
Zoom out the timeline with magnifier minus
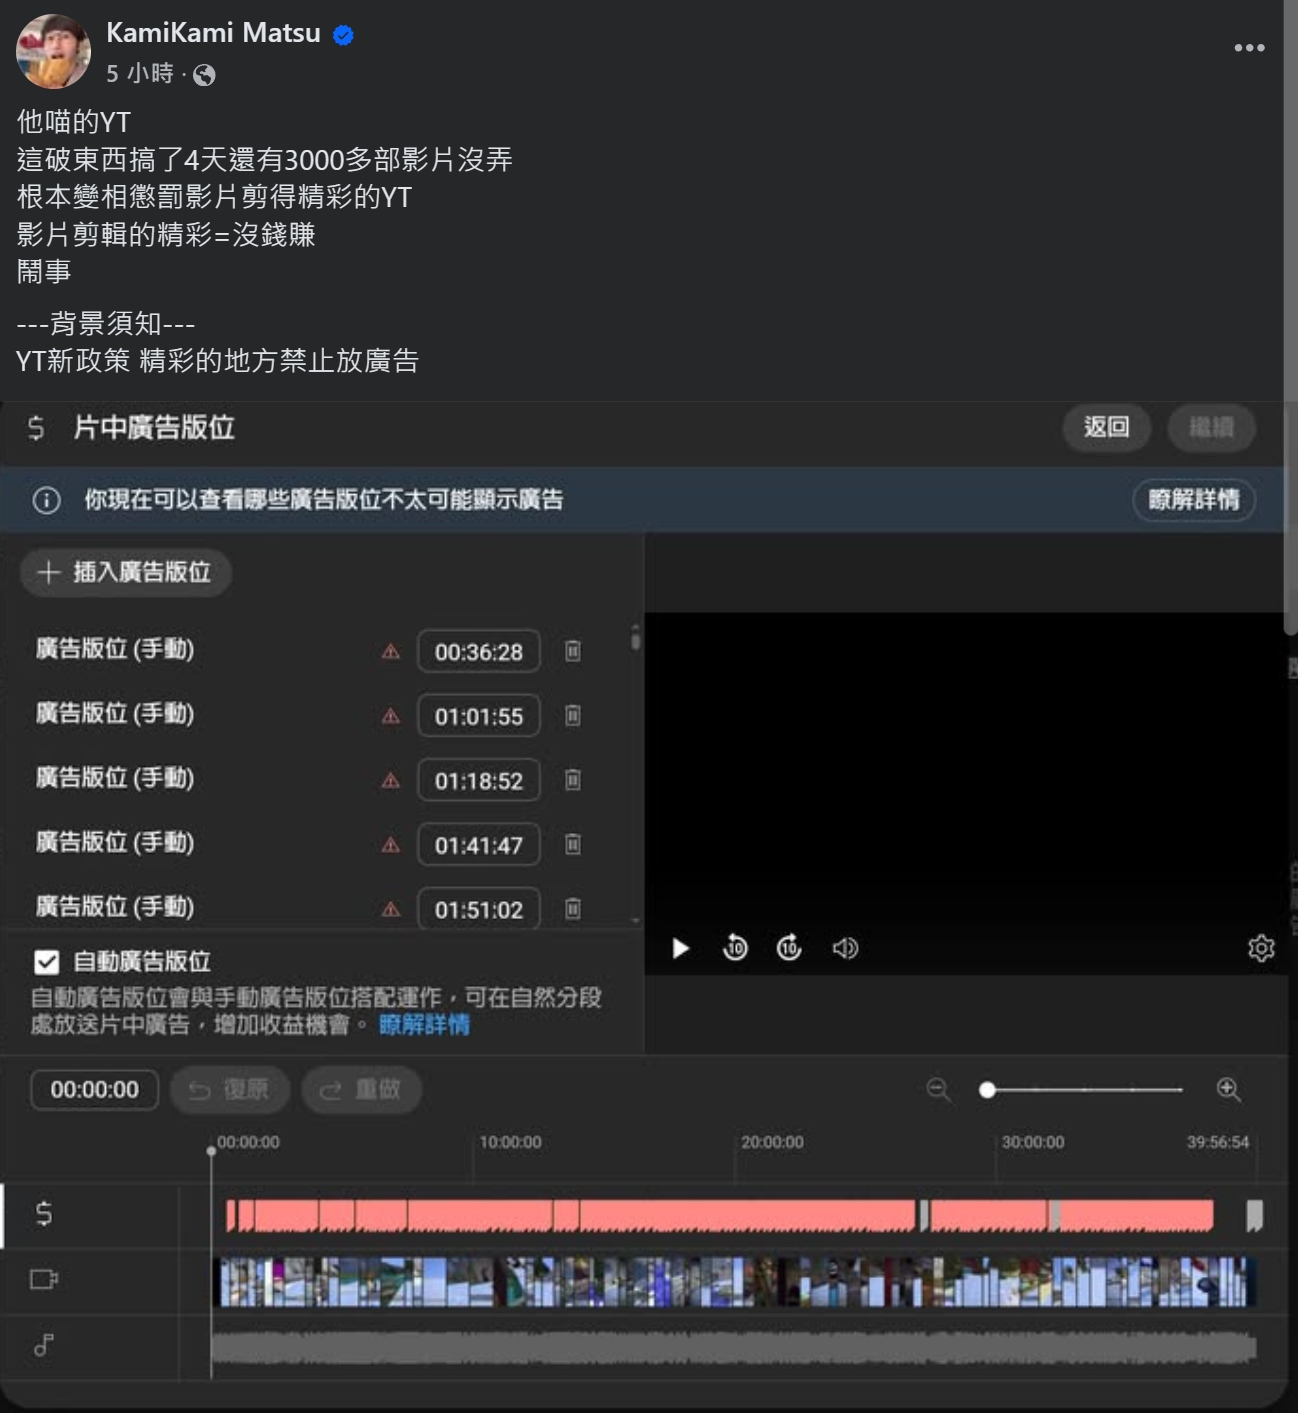pyautogui.click(x=938, y=1090)
